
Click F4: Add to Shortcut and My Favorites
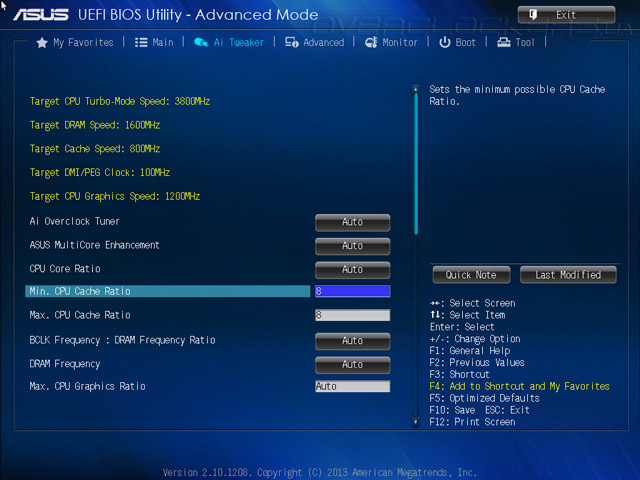pos(519,387)
